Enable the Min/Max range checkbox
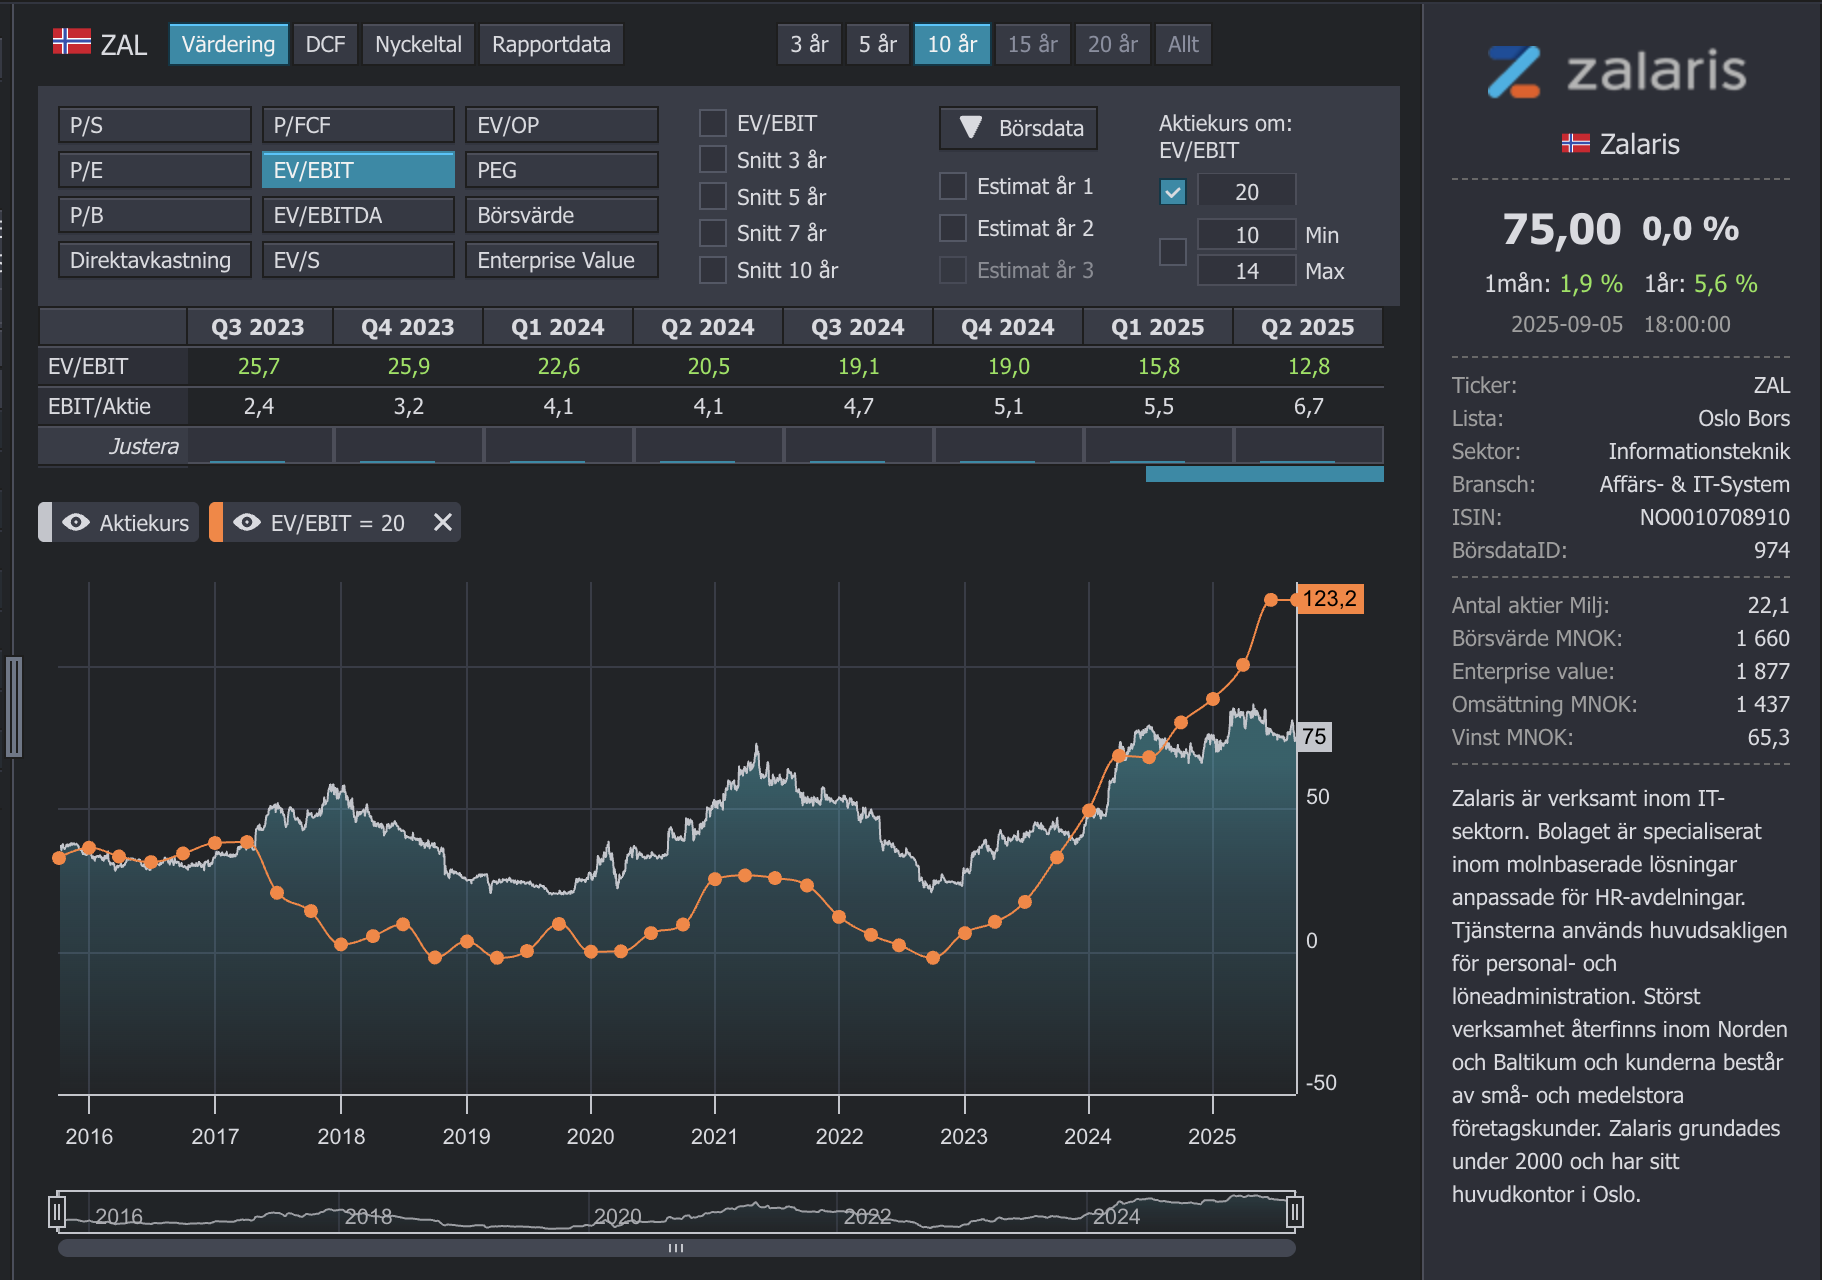The width and height of the screenshot is (1822, 1280). [x=1172, y=252]
